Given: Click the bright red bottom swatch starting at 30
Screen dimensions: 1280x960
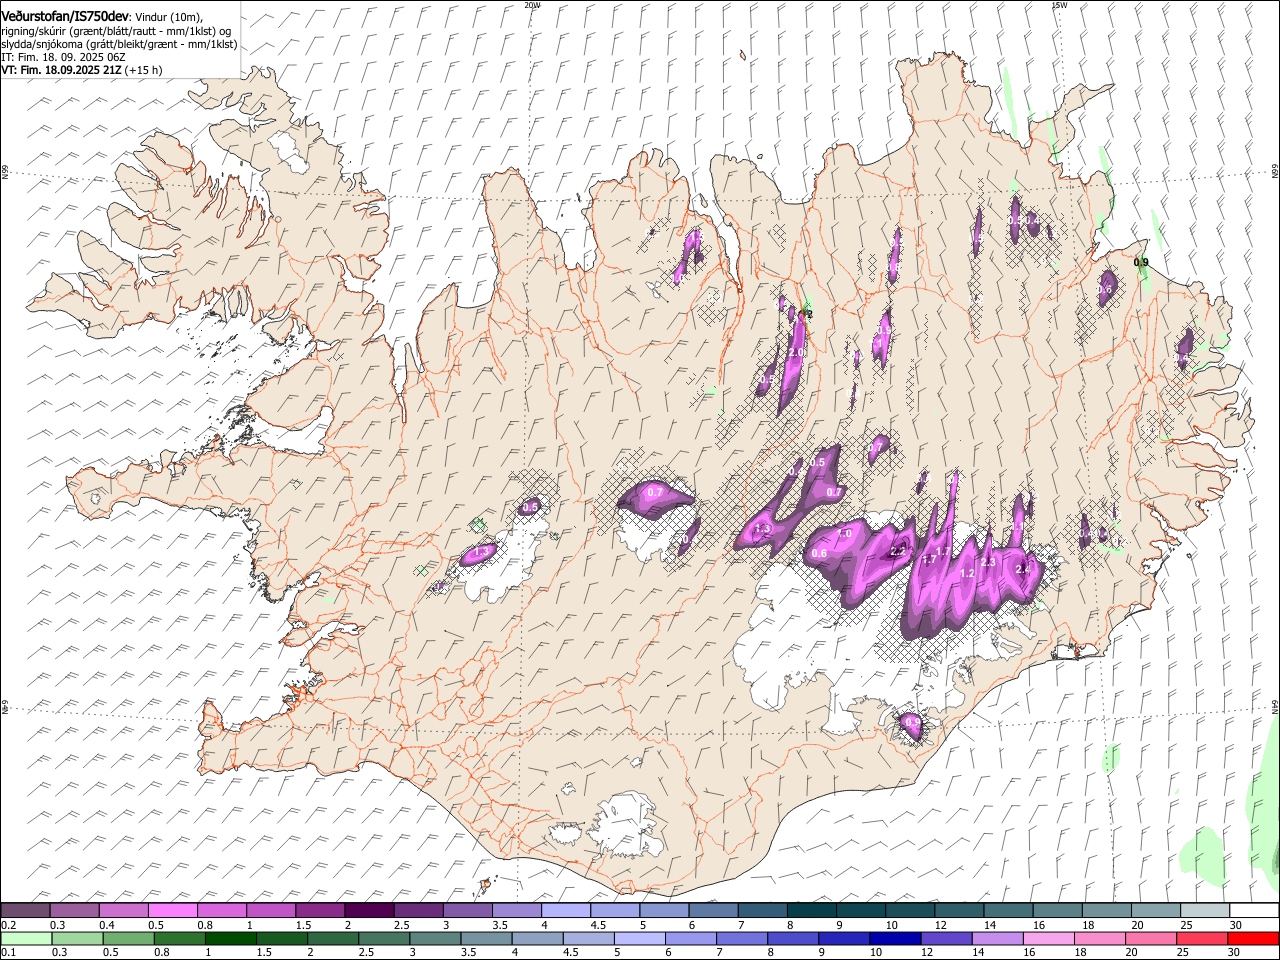Looking at the screenshot, I should [x=1254, y=938].
